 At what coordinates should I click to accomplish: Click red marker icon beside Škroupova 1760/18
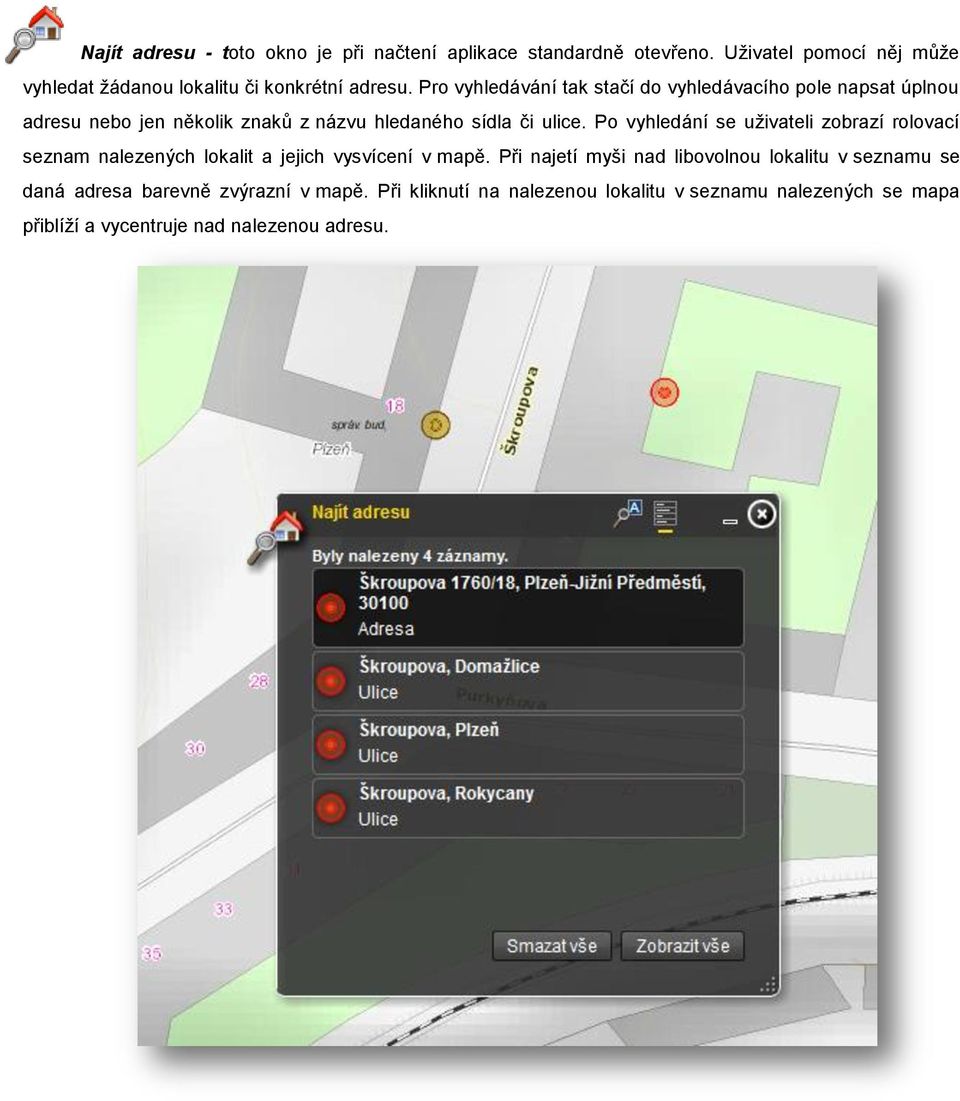point(331,607)
